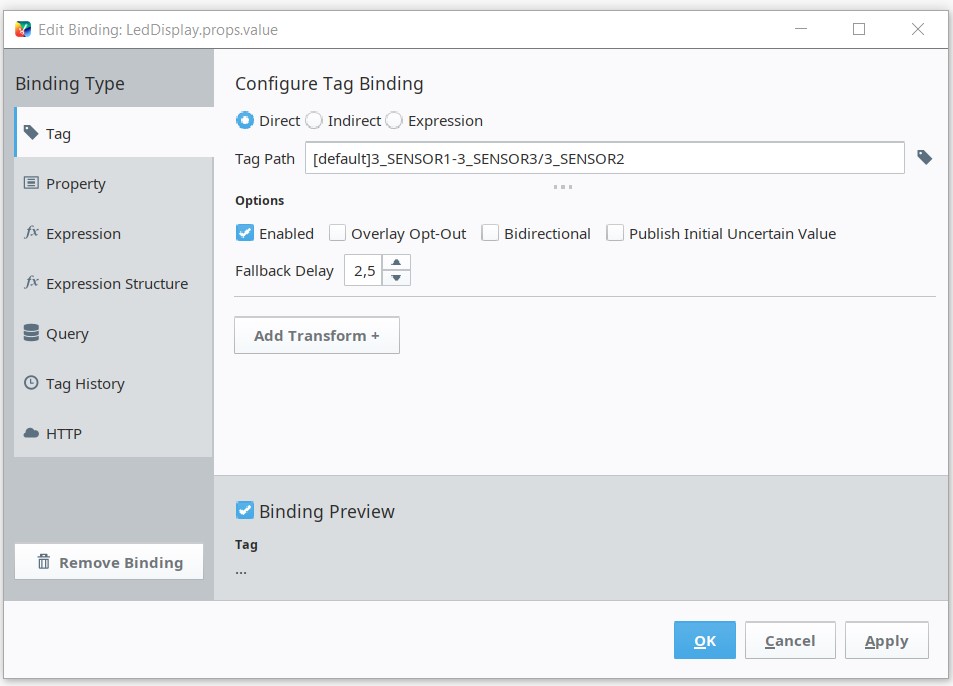Decrease Fallback Delay with down arrow
The width and height of the screenshot is (953, 686).
[x=396, y=278]
